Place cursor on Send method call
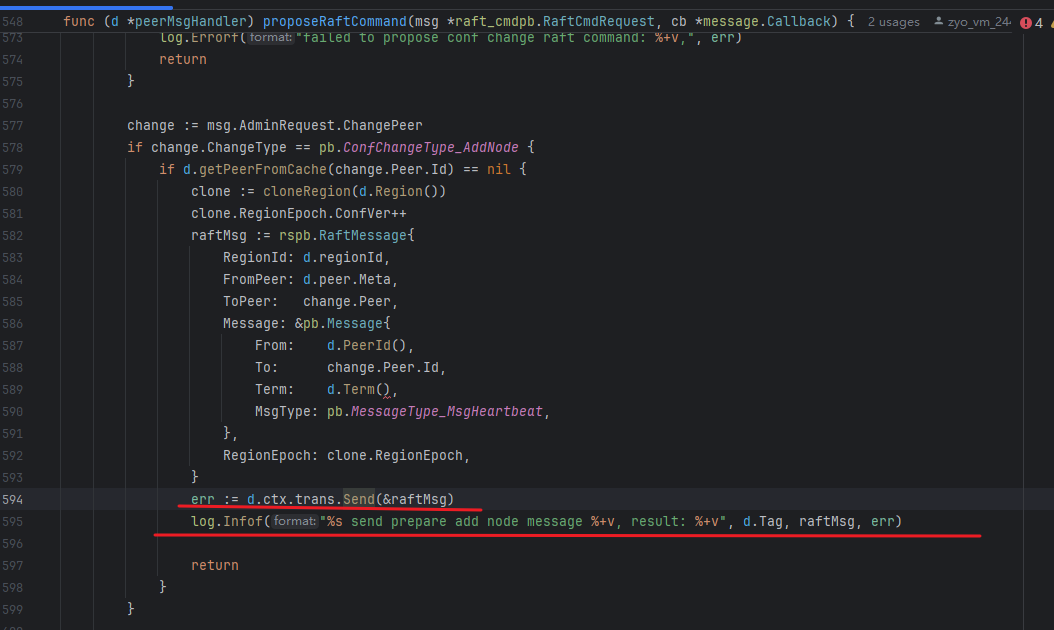Screen dimensions: 1054x630 tap(359, 499)
